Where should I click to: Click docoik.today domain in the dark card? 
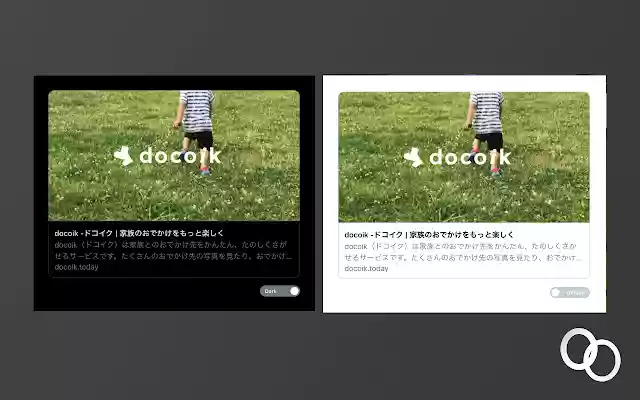tap(76, 267)
